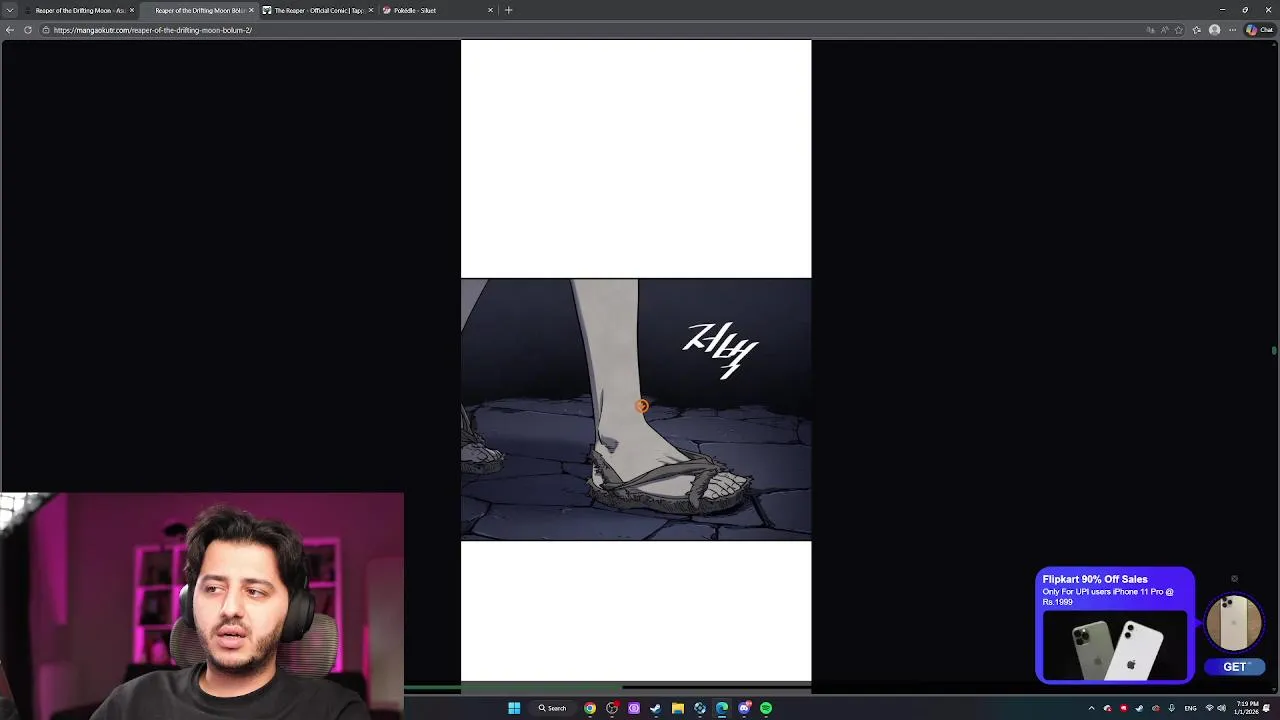Open the browser Settings and more menu
Image resolution: width=1280 pixels, height=720 pixels.
coord(1232,30)
